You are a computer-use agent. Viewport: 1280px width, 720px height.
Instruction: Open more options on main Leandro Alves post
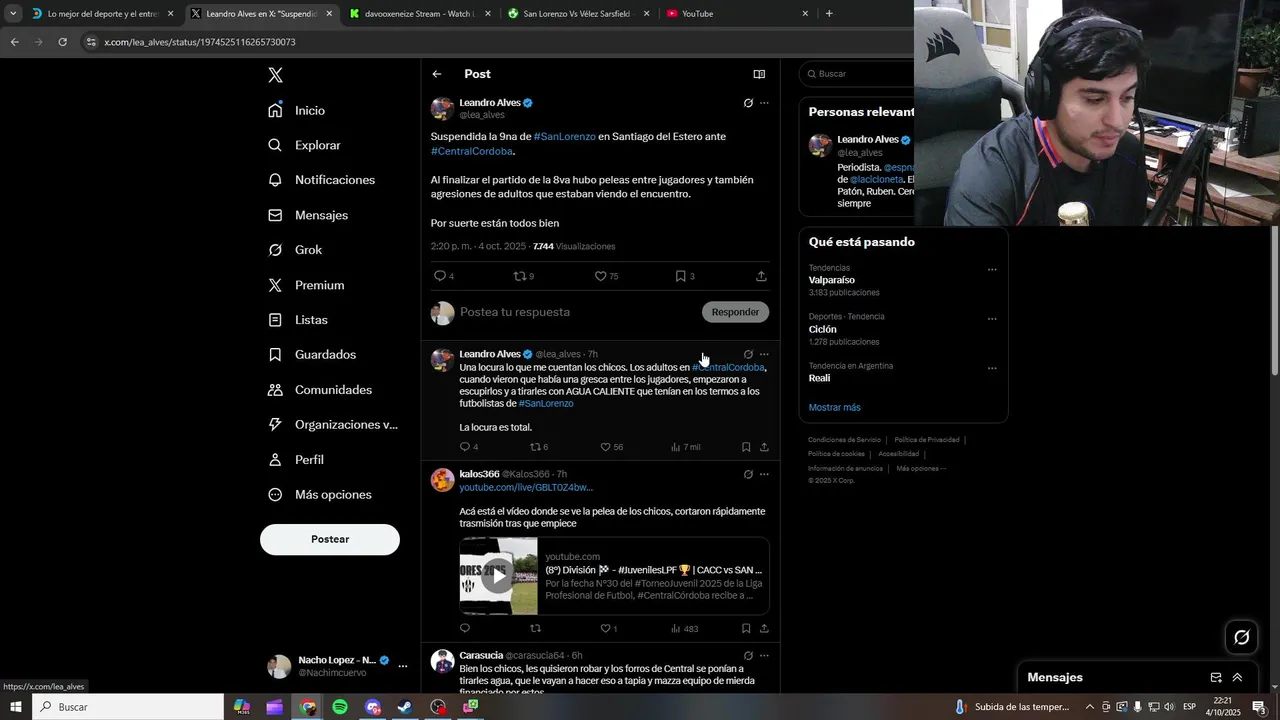[x=764, y=103]
